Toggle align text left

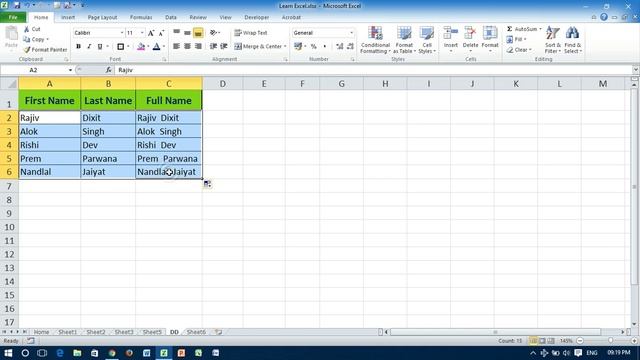176,47
